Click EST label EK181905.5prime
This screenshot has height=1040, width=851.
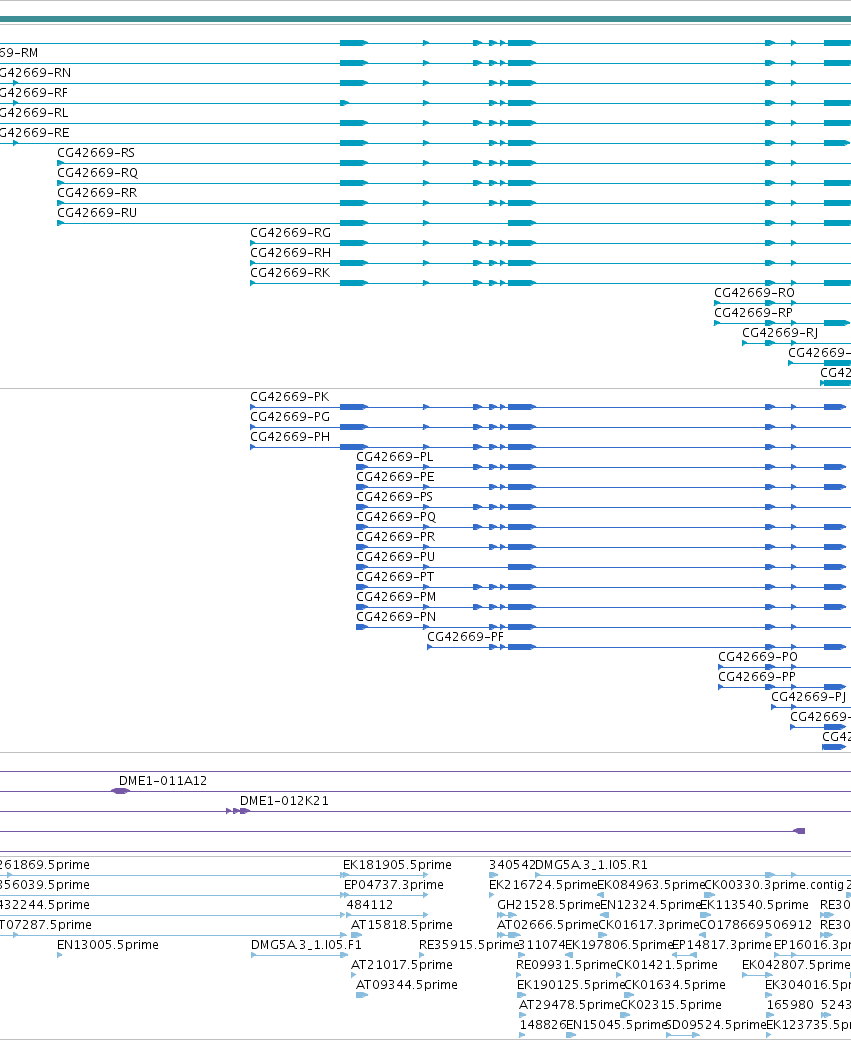click(397, 864)
